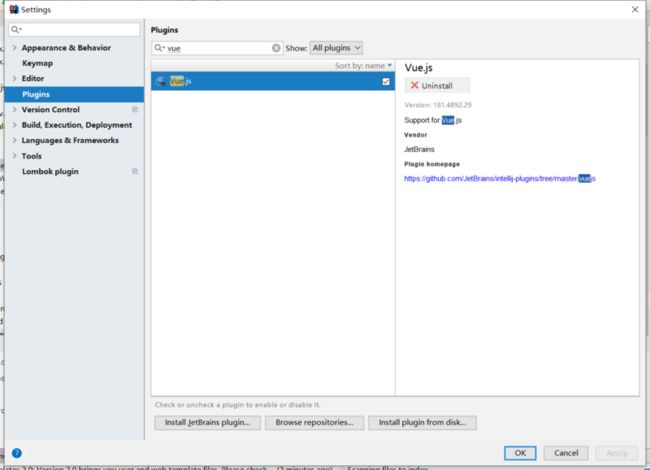Image resolution: width=650 pixels, height=470 pixels.
Task: Click Browse repositories button
Action: 314,423
